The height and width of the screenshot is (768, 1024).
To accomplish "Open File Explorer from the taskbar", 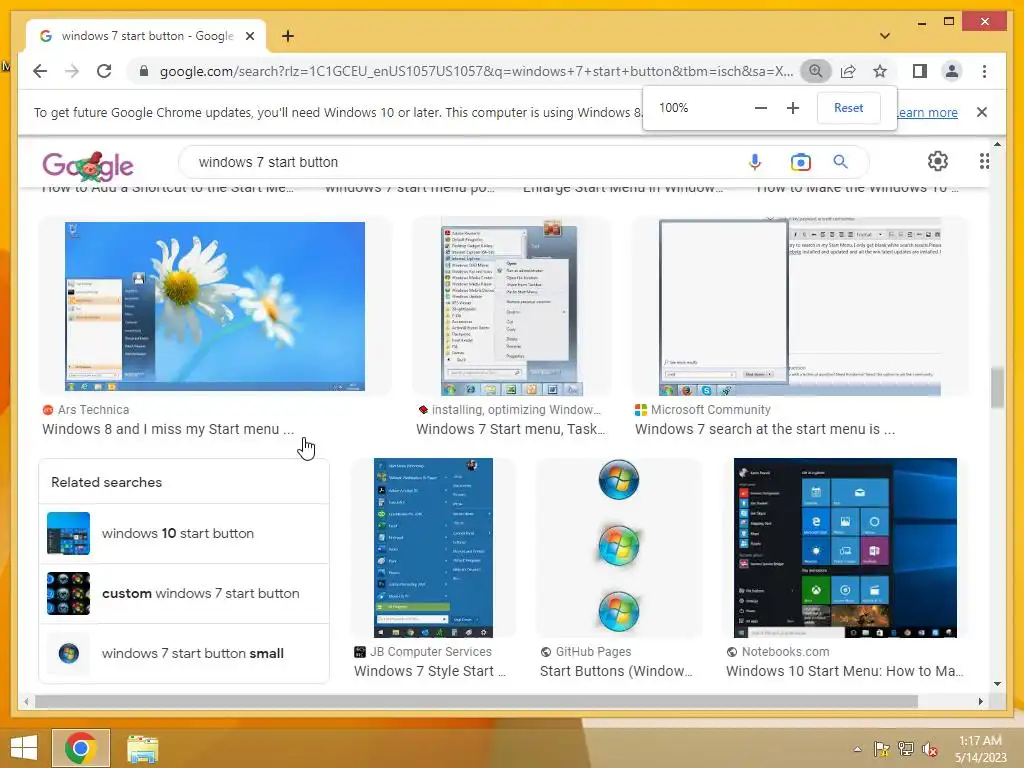I will (142, 749).
